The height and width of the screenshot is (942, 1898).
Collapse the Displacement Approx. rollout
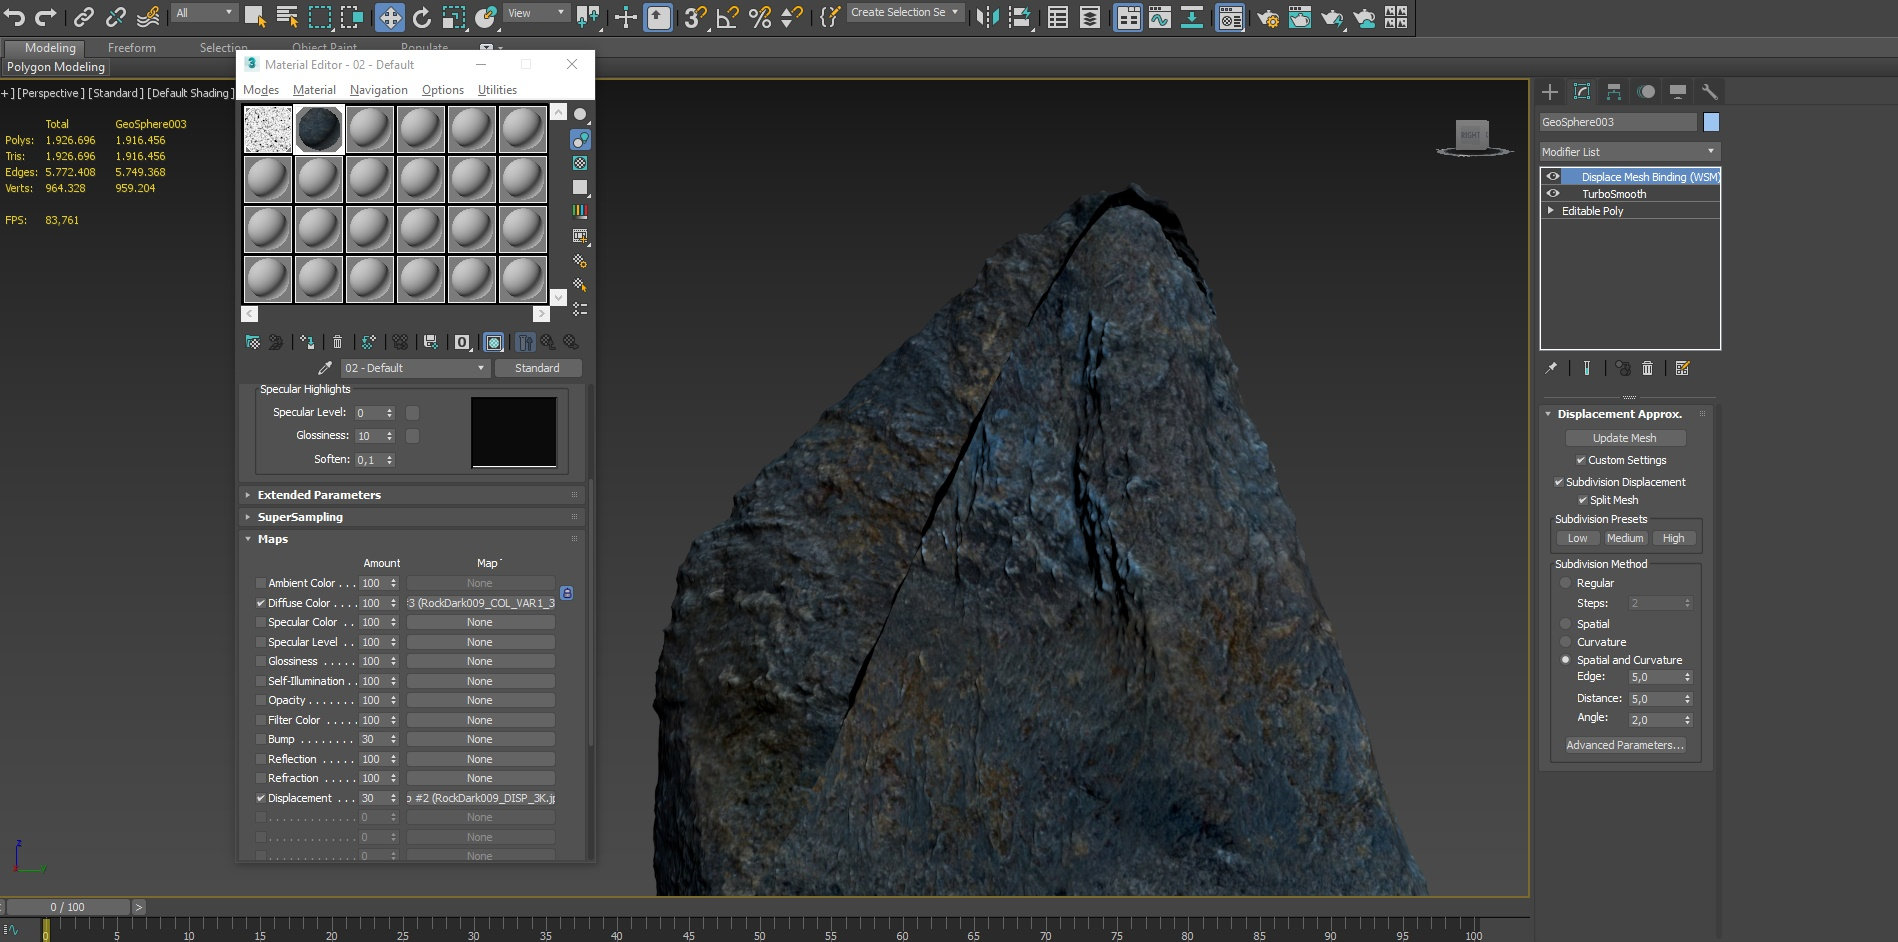tap(1625, 414)
